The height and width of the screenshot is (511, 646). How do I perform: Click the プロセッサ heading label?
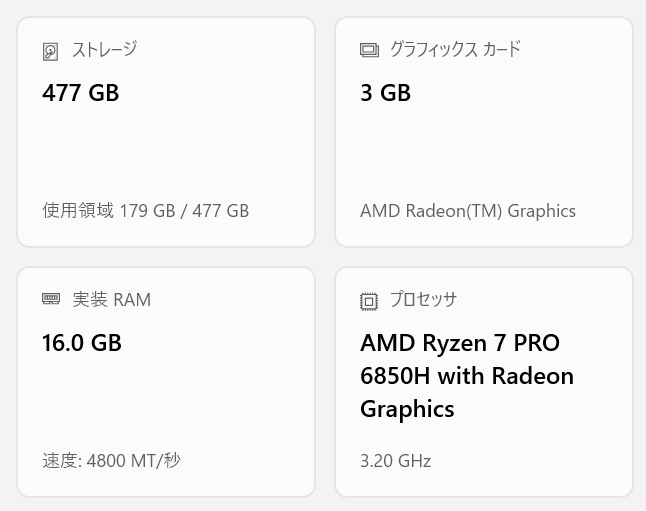[x=424, y=299]
